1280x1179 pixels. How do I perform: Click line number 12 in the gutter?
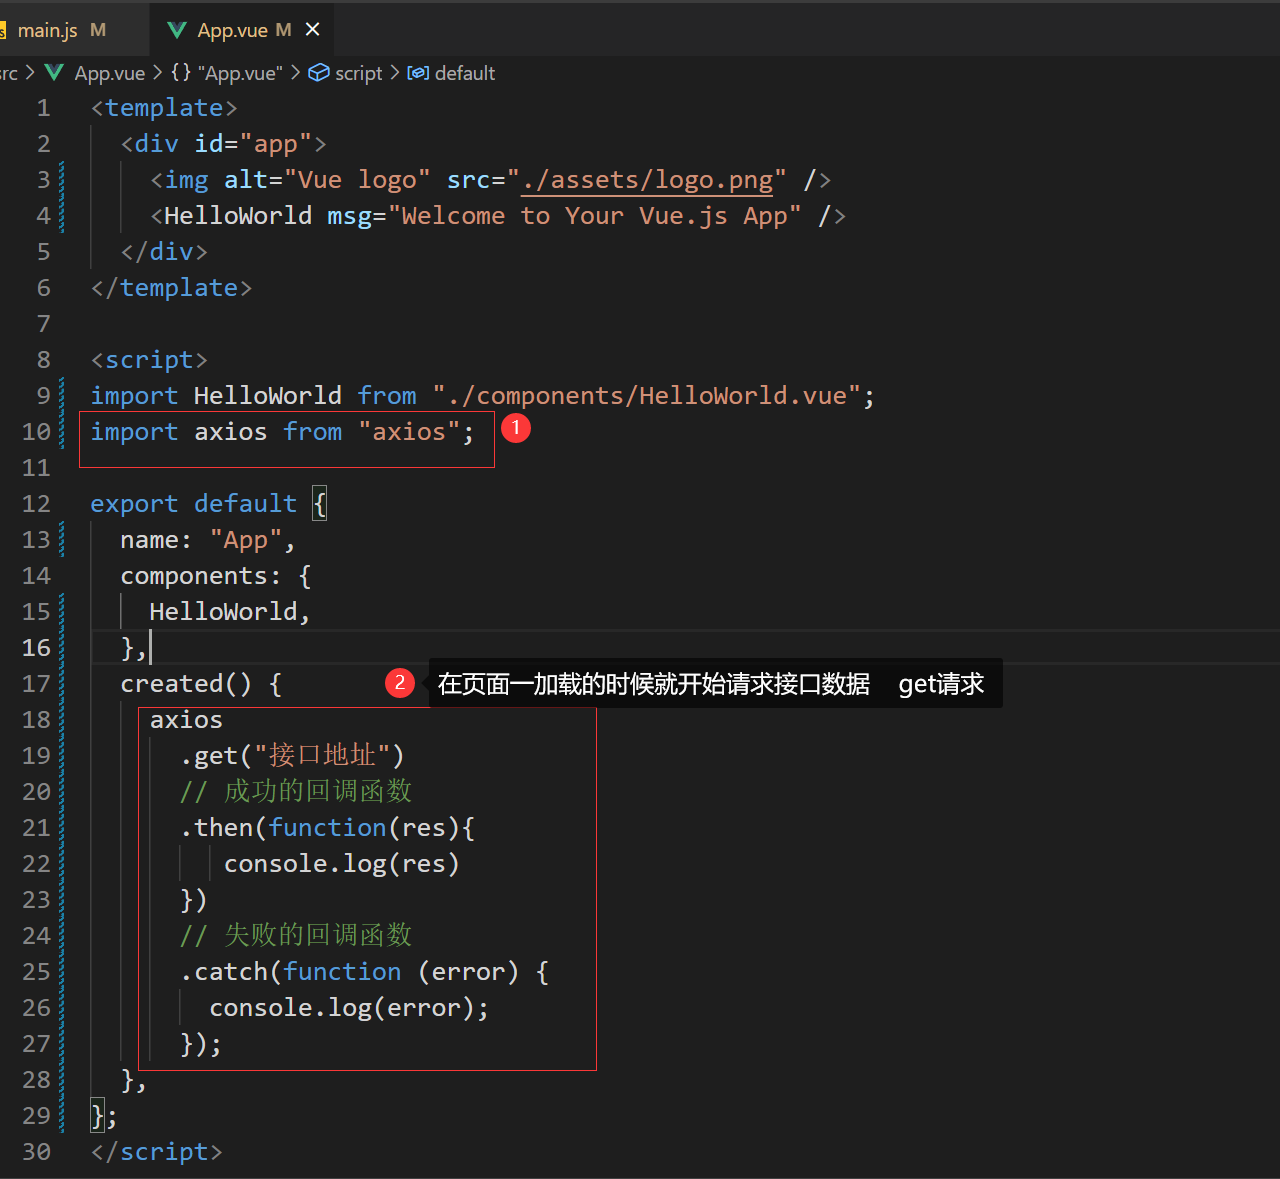pyautogui.click(x=36, y=504)
